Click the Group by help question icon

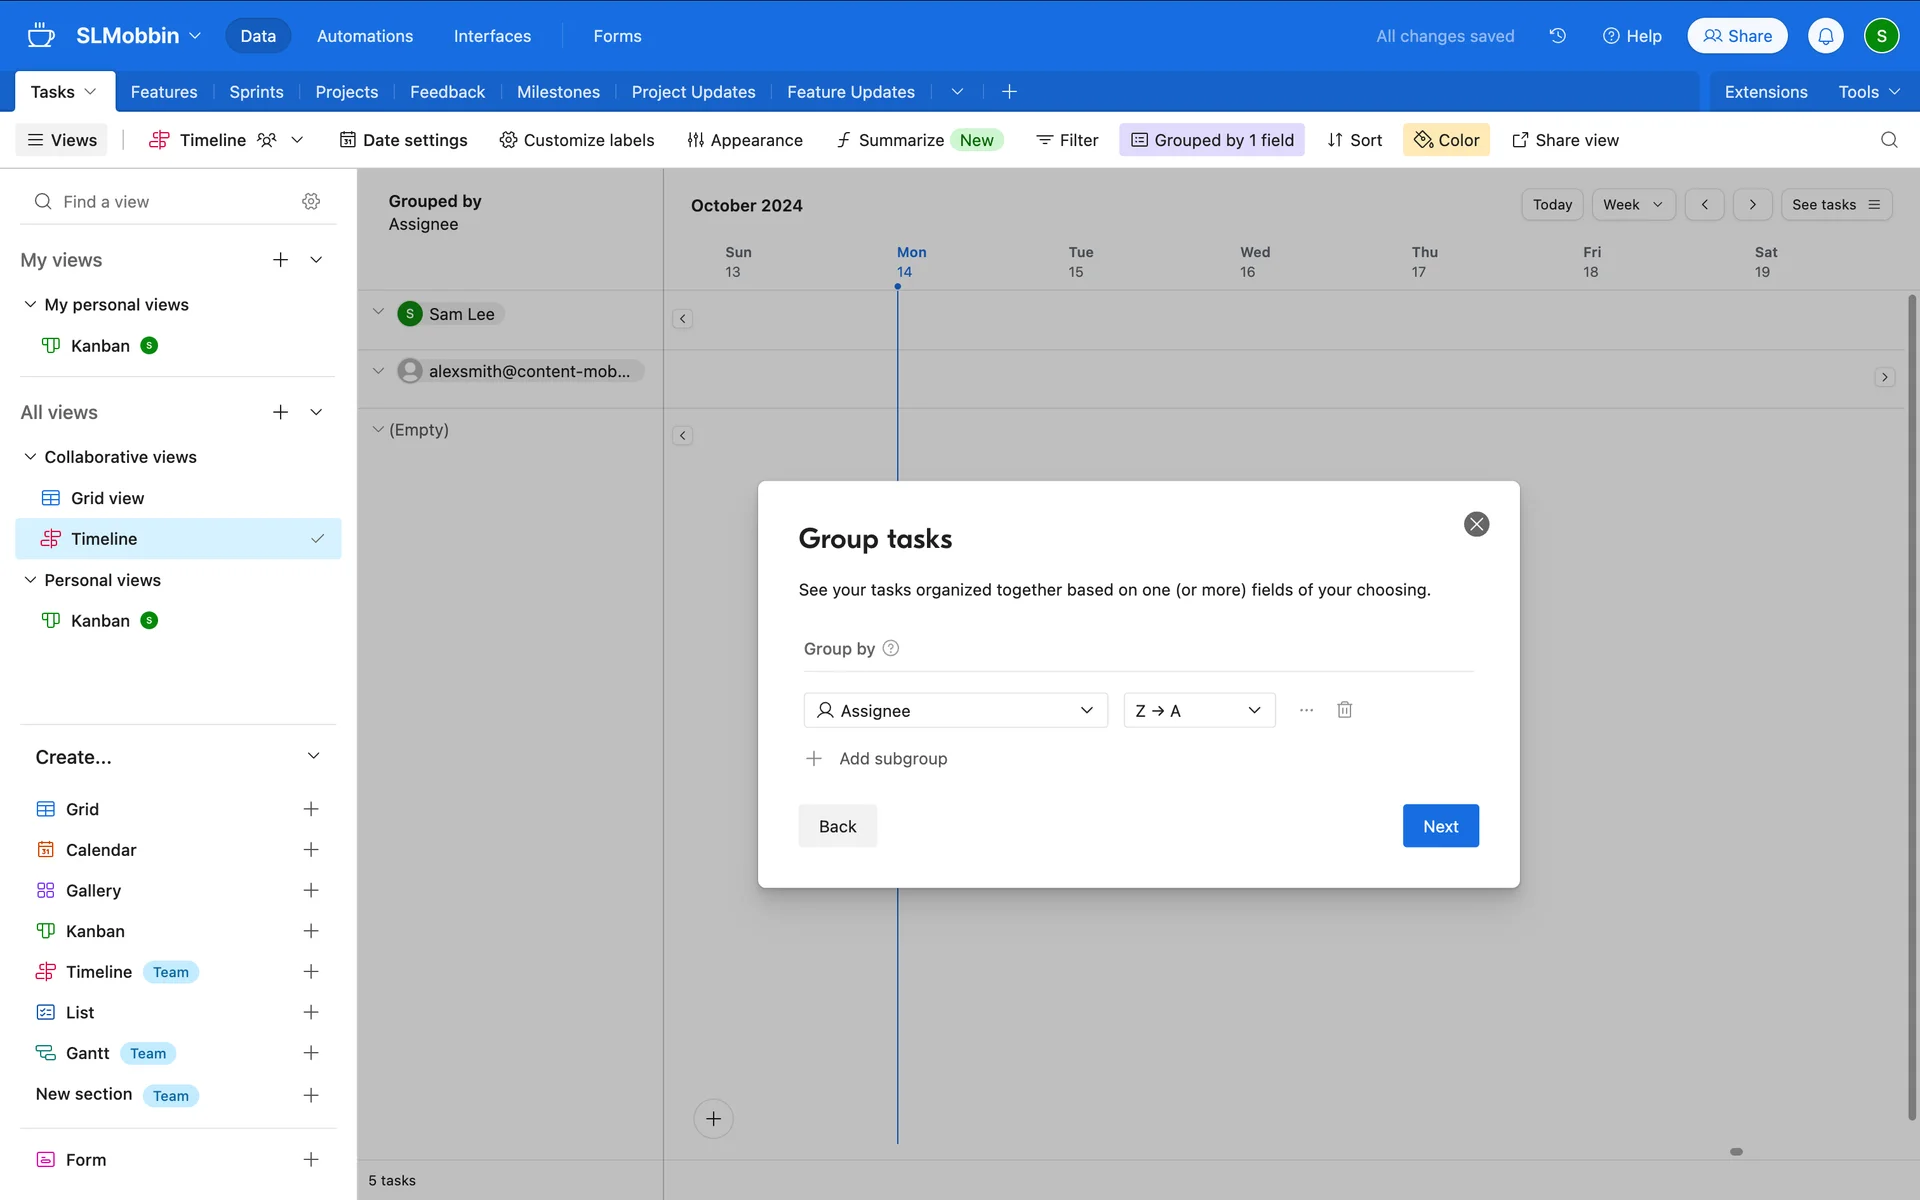(x=891, y=648)
